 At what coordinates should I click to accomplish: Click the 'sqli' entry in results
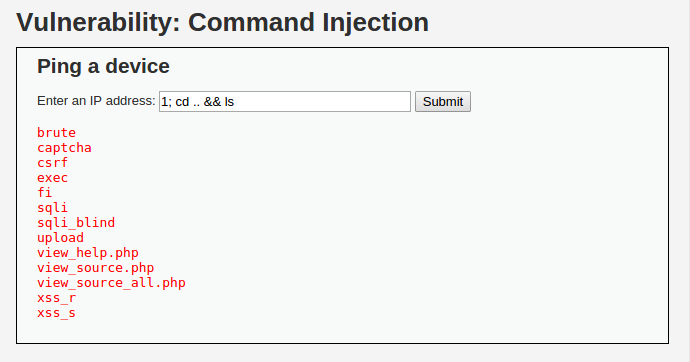[52, 207]
